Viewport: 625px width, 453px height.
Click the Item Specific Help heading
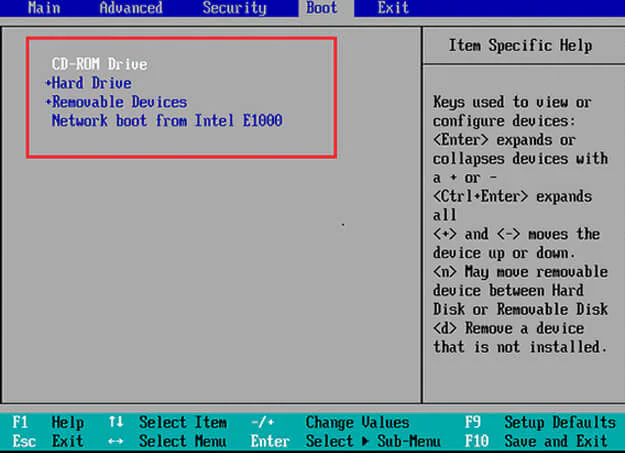520,45
